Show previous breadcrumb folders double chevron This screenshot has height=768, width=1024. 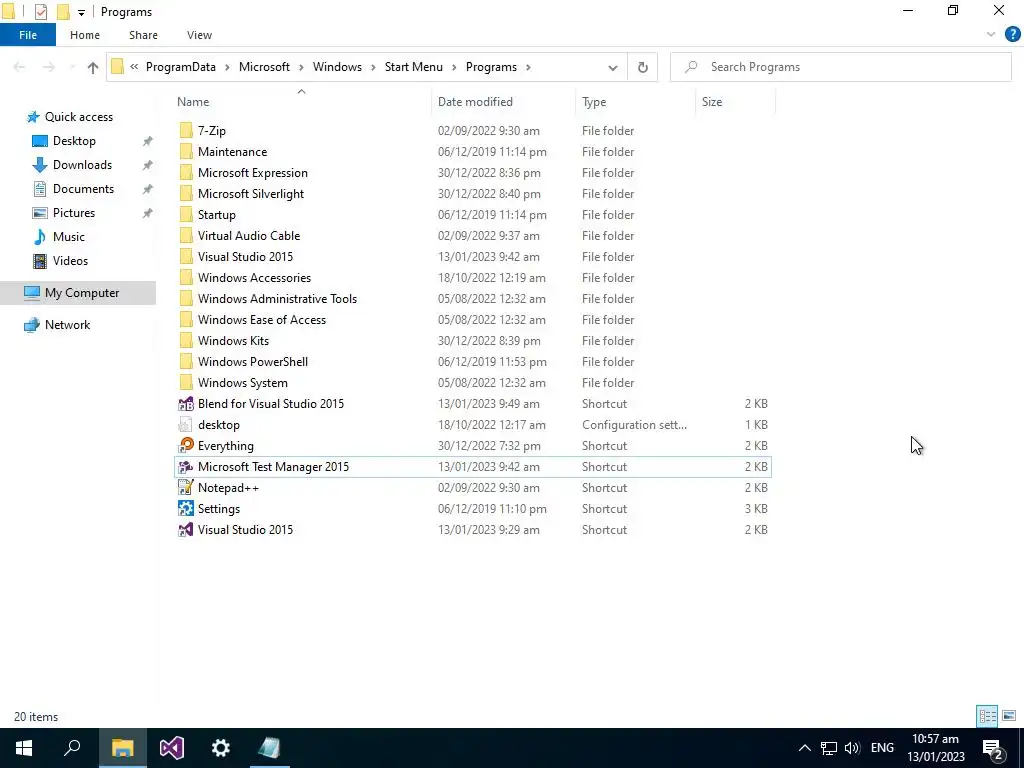click(134, 67)
